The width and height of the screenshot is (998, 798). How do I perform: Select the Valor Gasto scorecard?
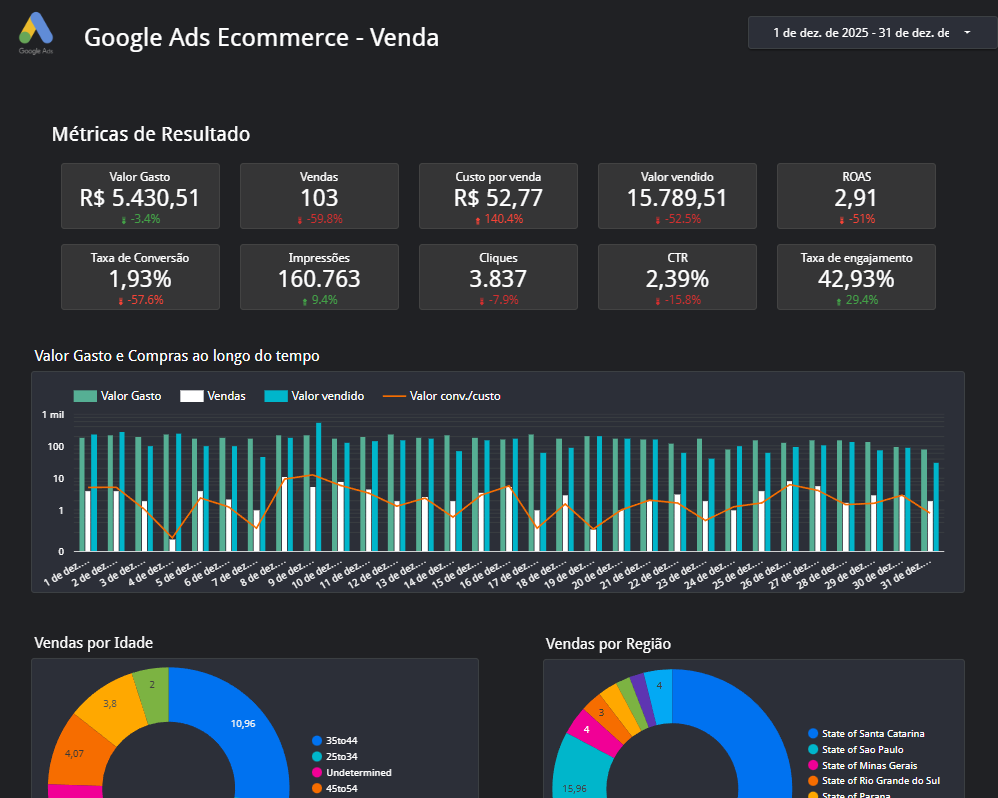(x=140, y=196)
